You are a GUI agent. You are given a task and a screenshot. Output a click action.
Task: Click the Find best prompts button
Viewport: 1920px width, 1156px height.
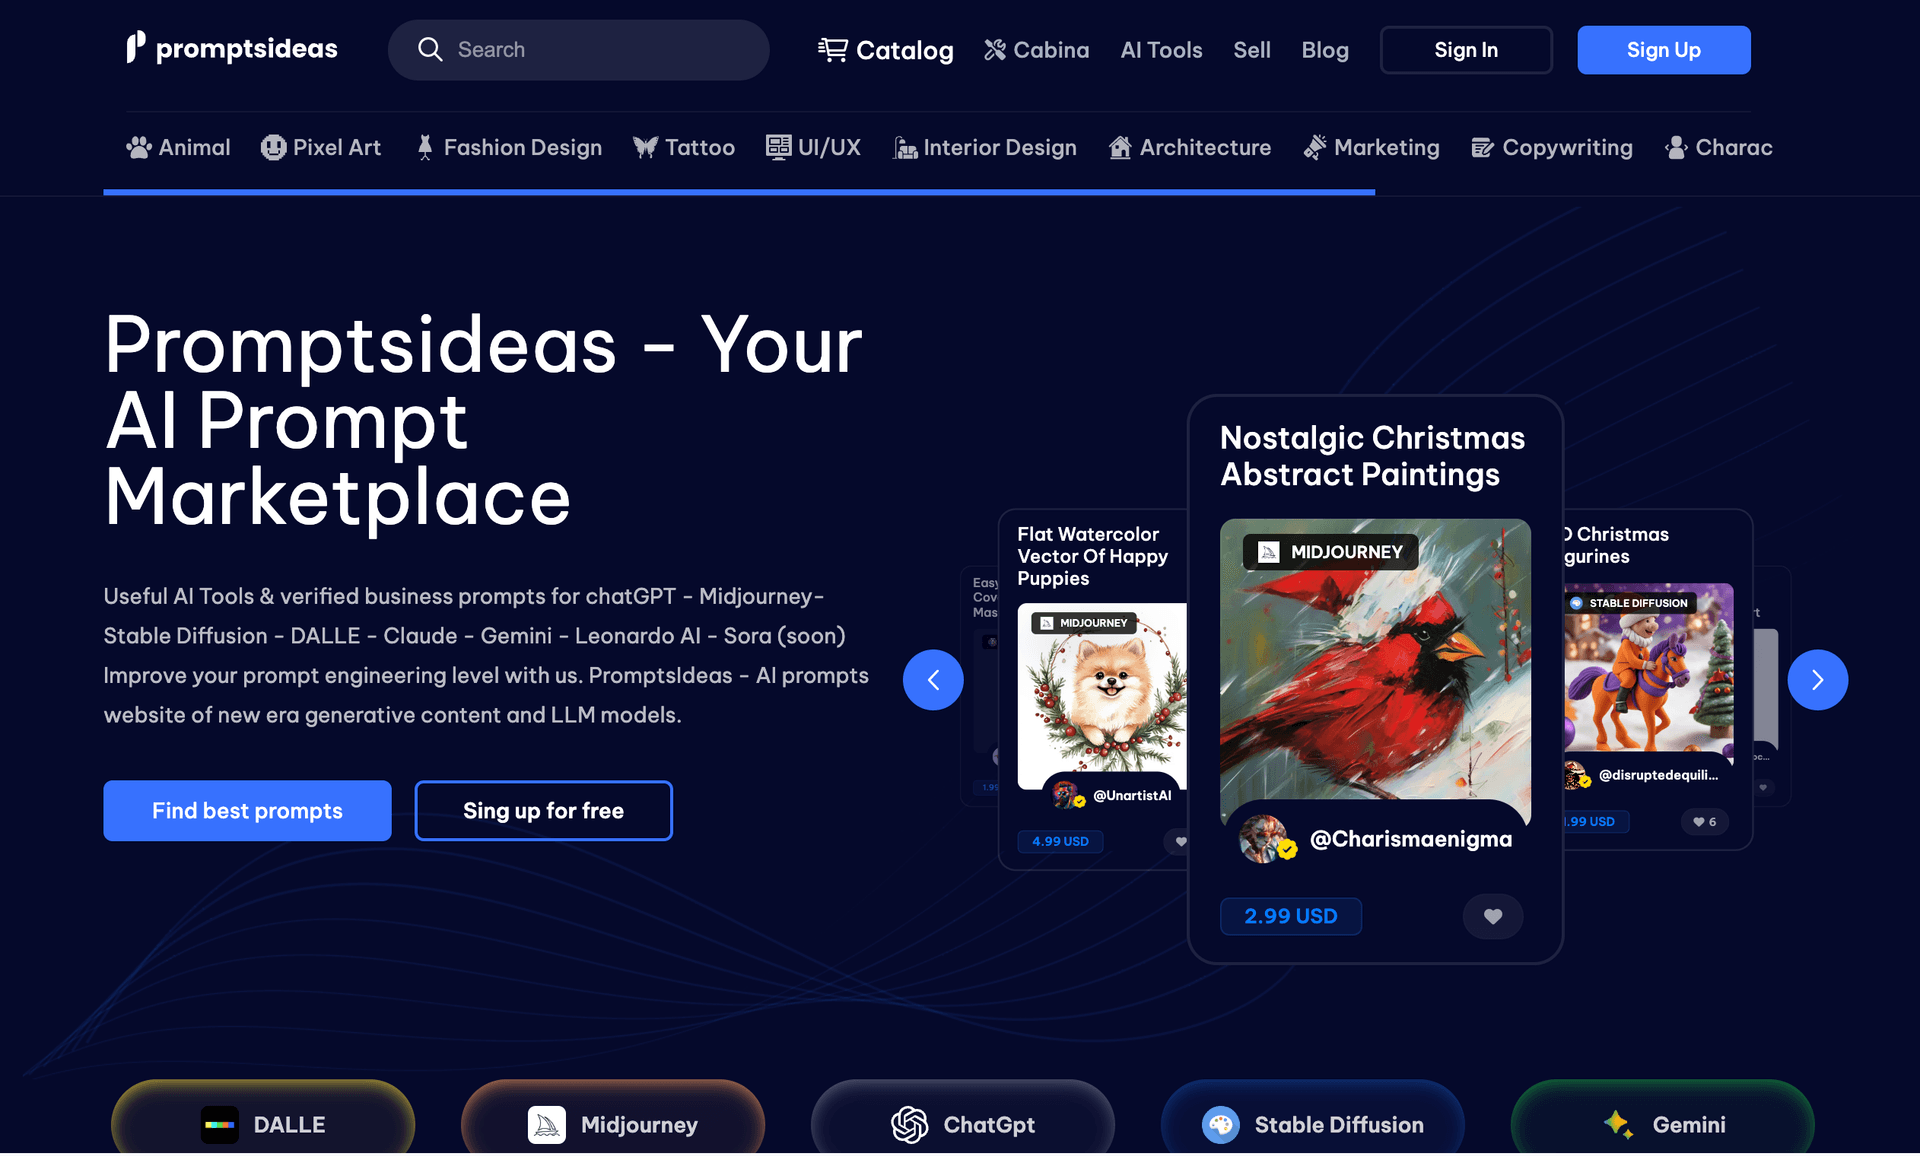click(247, 810)
